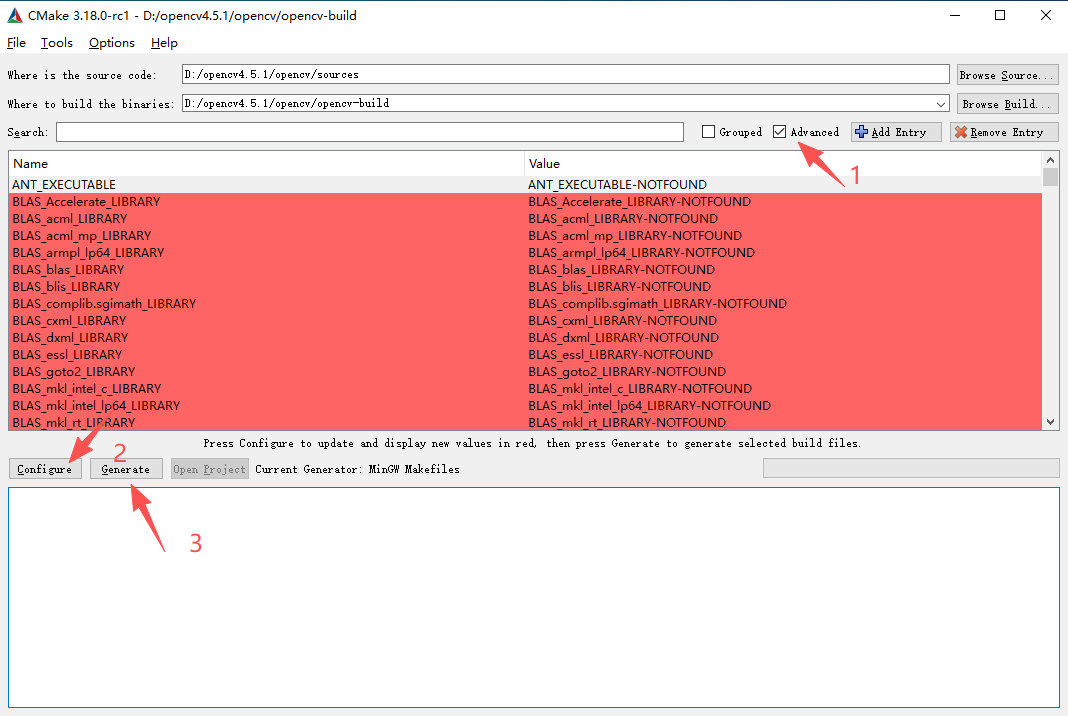The image size is (1068, 716).
Task: Click the Current Generator: MinGW Makefiles label
Action: click(x=357, y=469)
